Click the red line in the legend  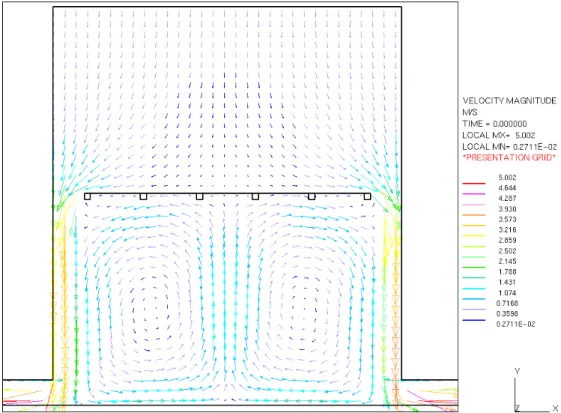pyautogui.click(x=474, y=183)
